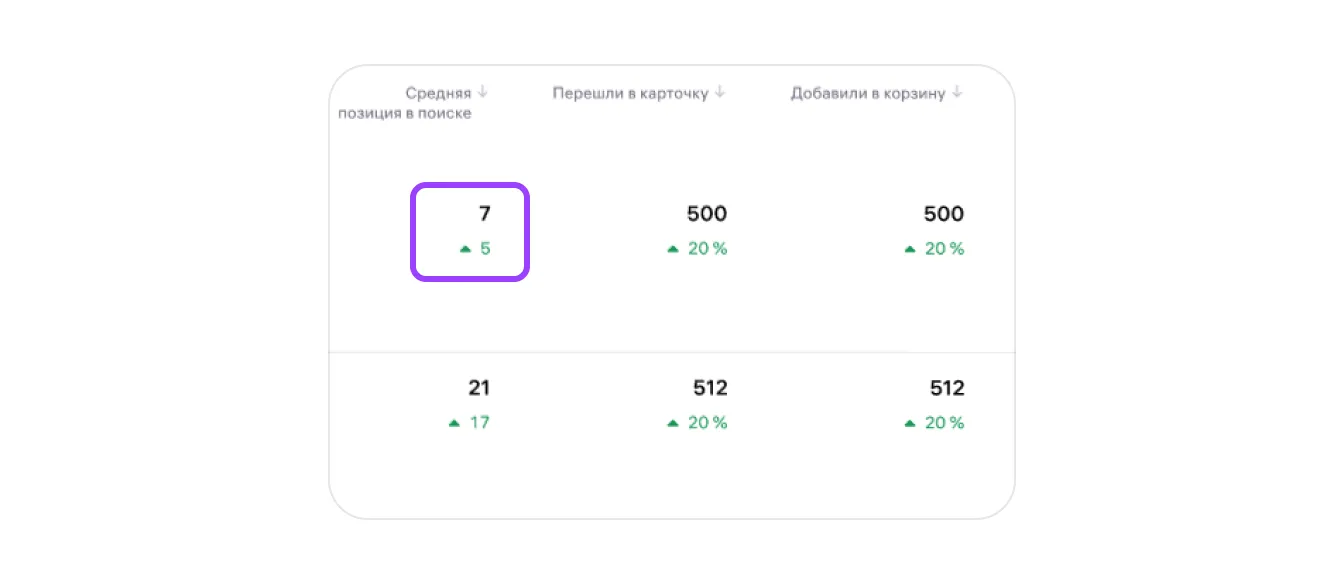This screenshot has height=584, width=1344.
Task: Click green triangle under 500 in Добавили в корзину
Action: (910, 249)
